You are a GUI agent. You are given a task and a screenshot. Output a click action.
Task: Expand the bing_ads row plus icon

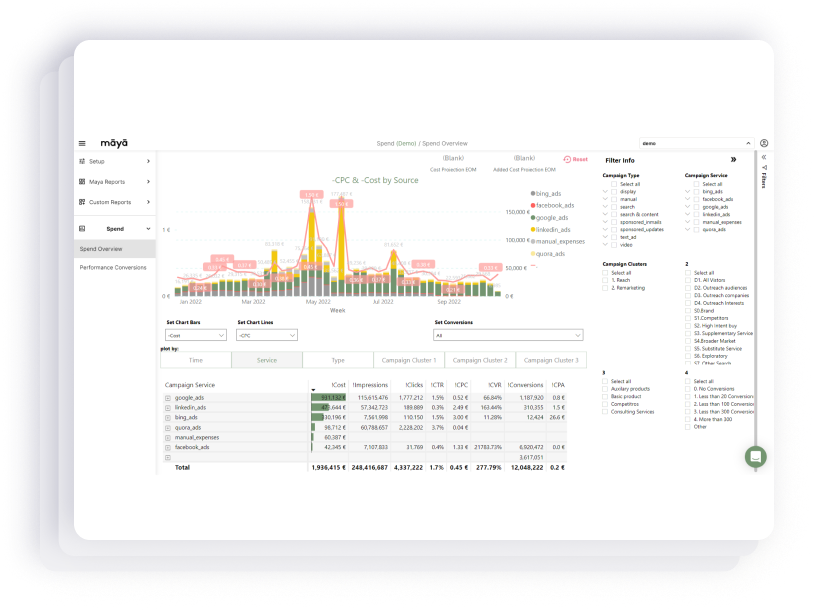pos(168,418)
